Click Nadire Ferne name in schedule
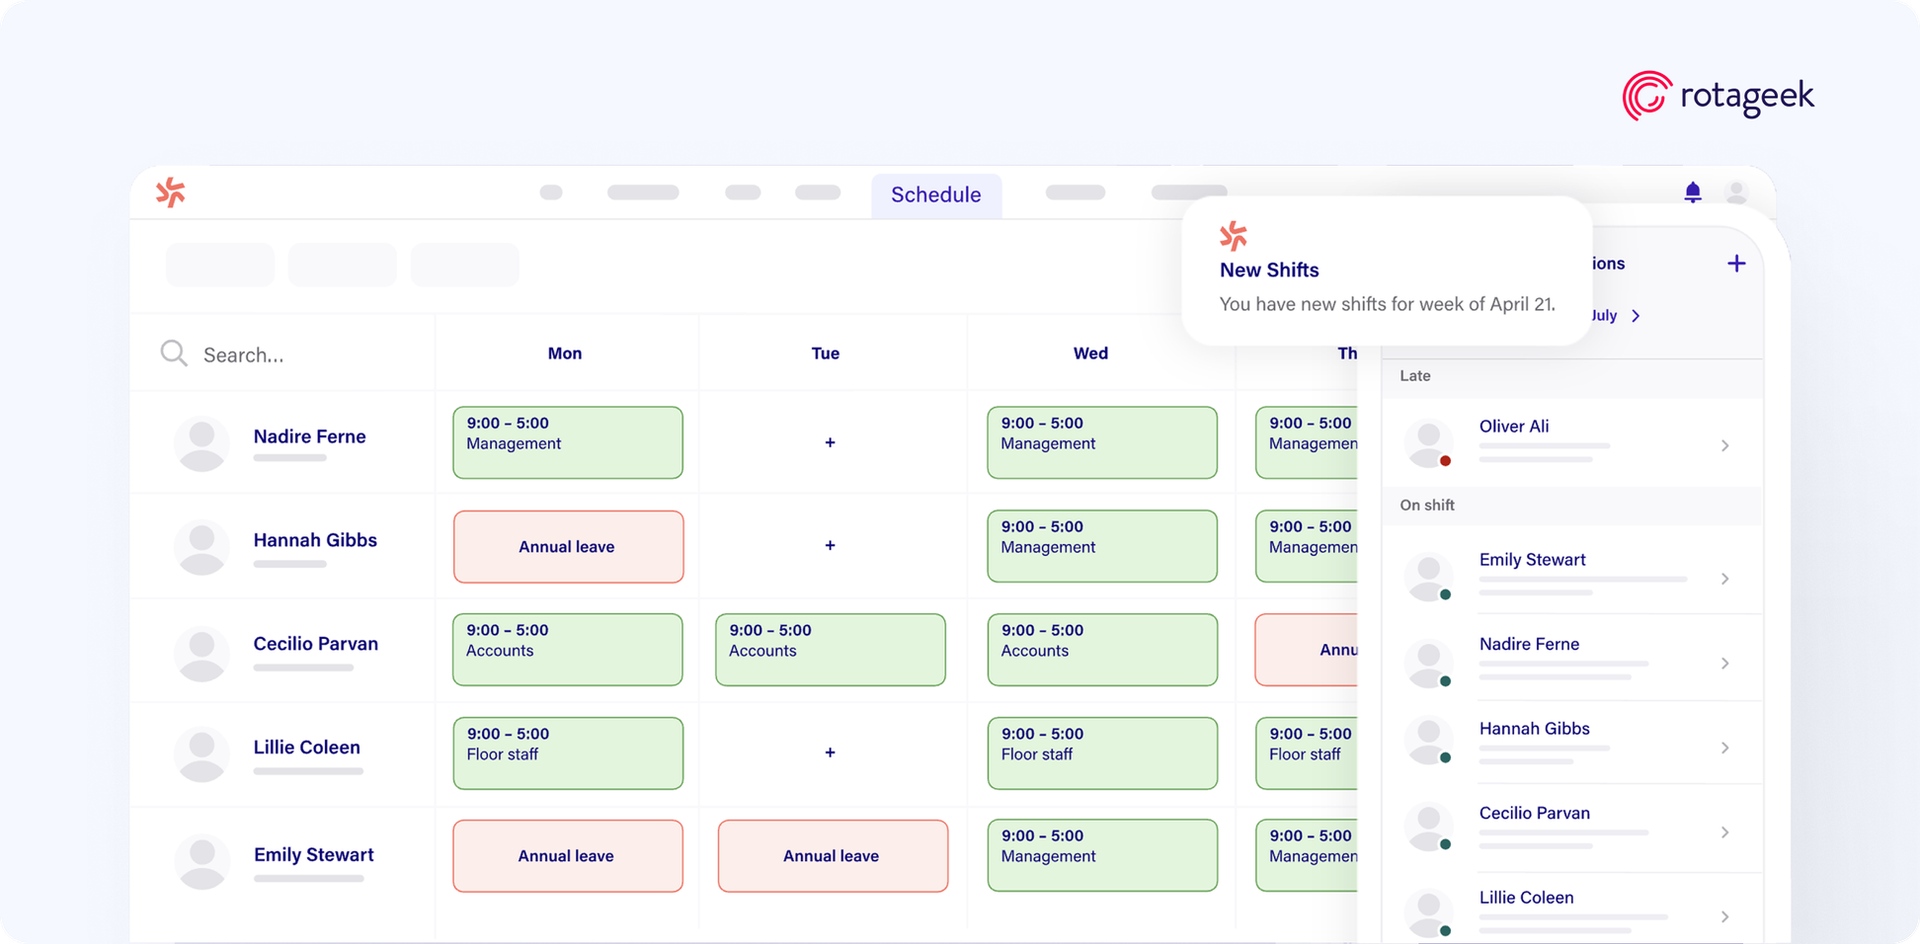The height and width of the screenshot is (944, 1920). 310,436
